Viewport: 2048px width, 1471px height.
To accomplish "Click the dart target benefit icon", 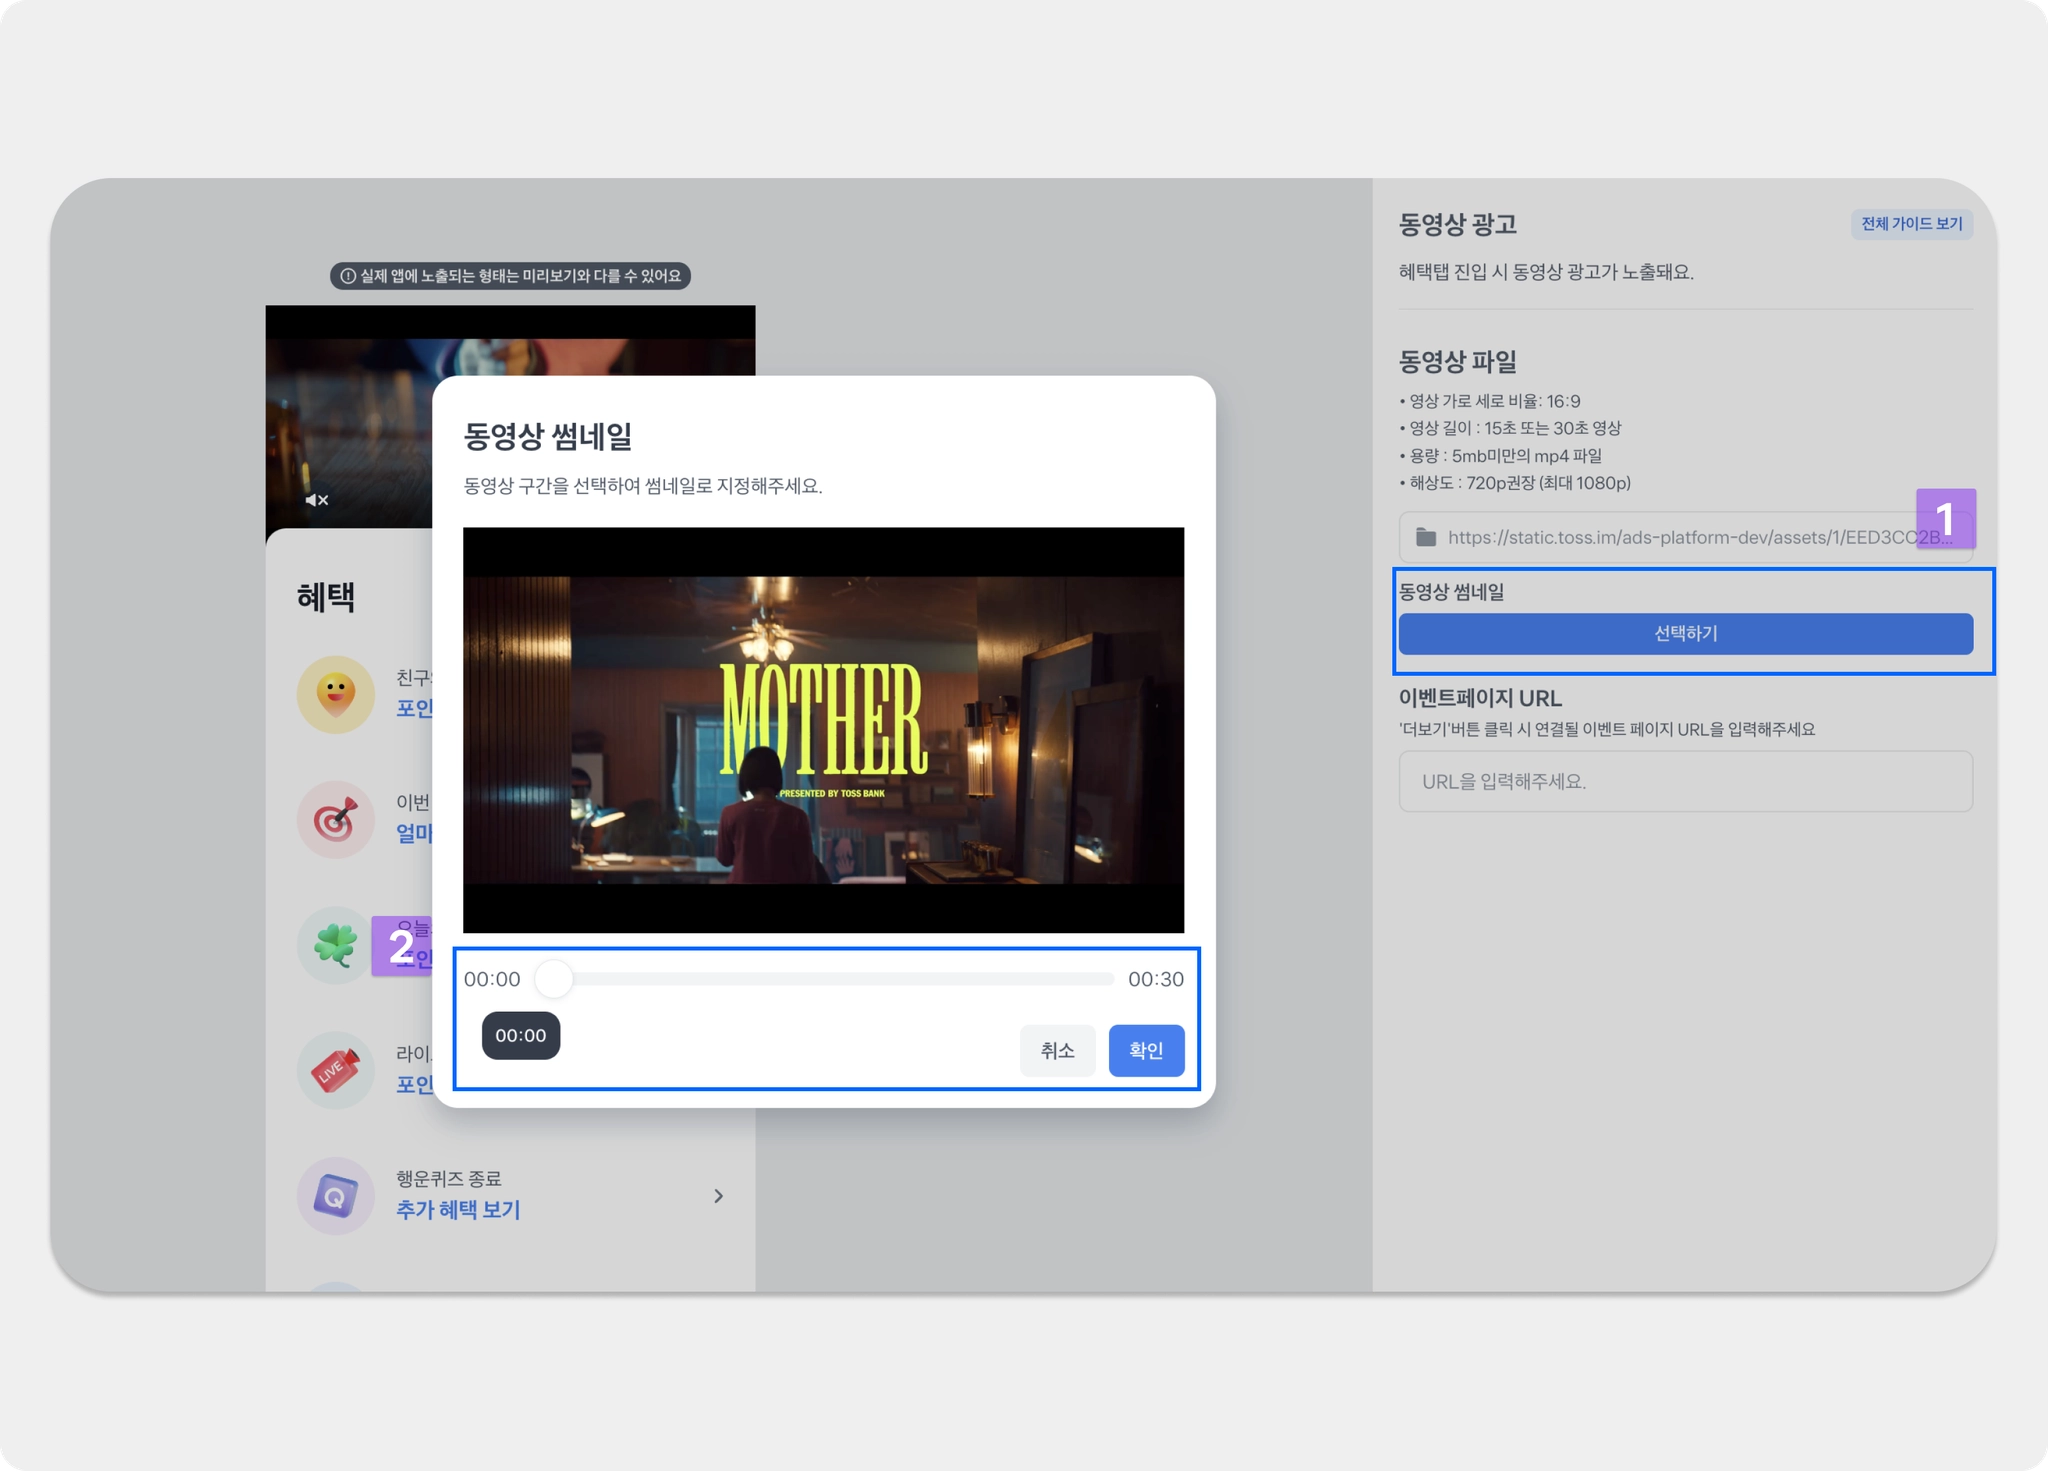I will [336, 819].
